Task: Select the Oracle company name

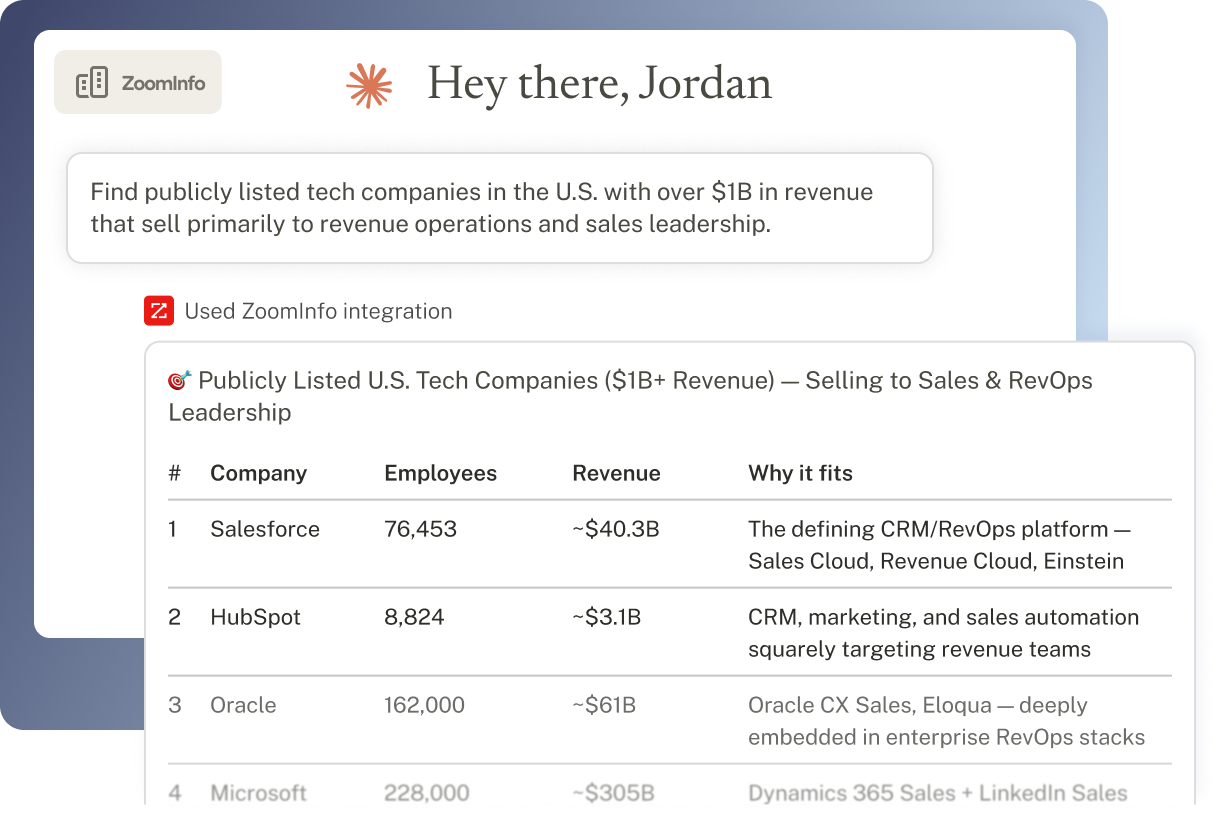Action: 243,705
